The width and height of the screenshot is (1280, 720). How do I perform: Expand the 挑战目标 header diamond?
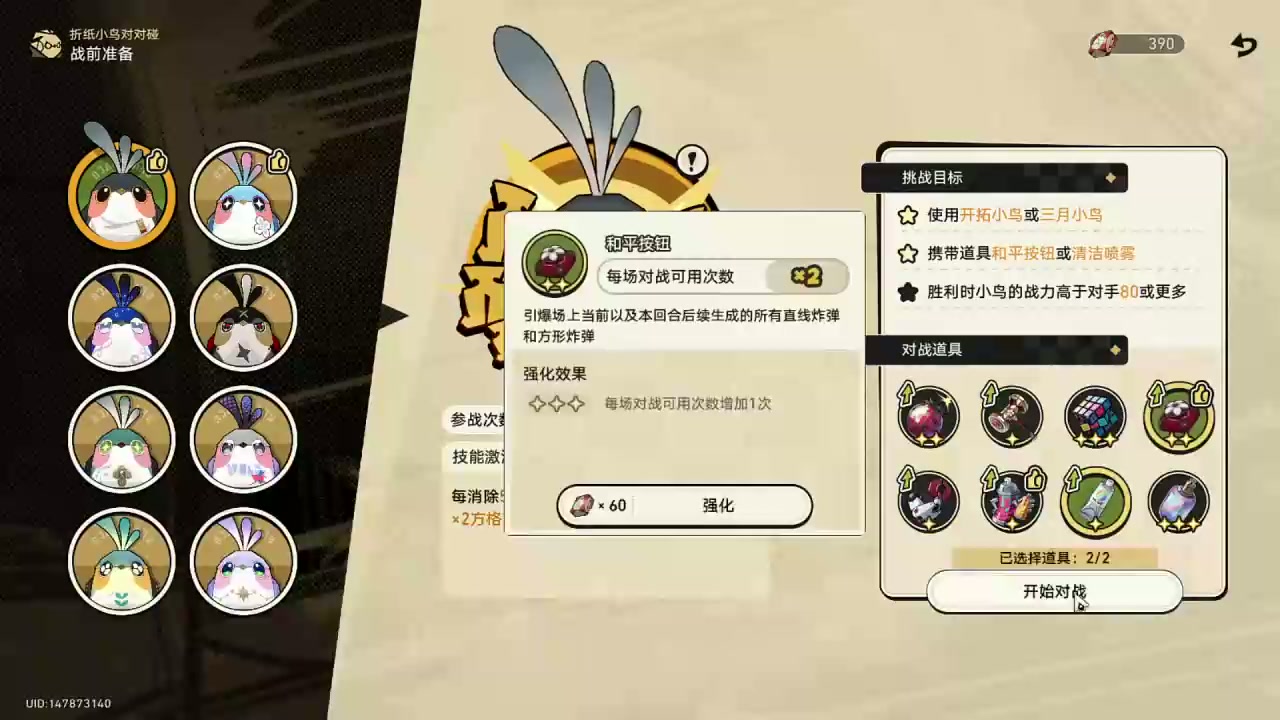pos(1111,178)
